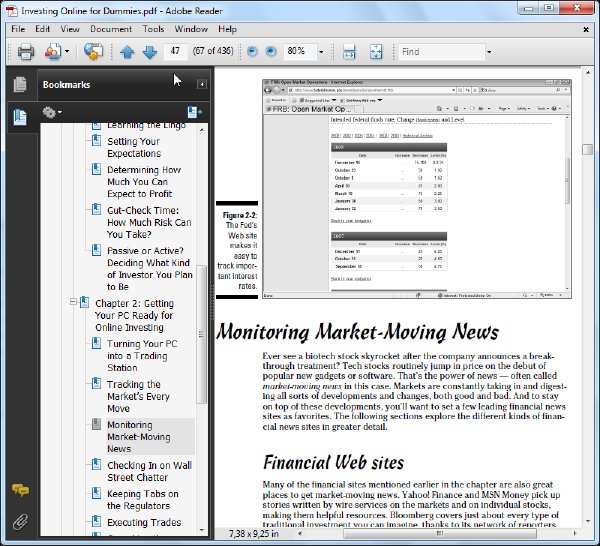The width and height of the screenshot is (600, 546).
Task: Click the Monitoring Market-Moving News heading
Action: point(357,331)
